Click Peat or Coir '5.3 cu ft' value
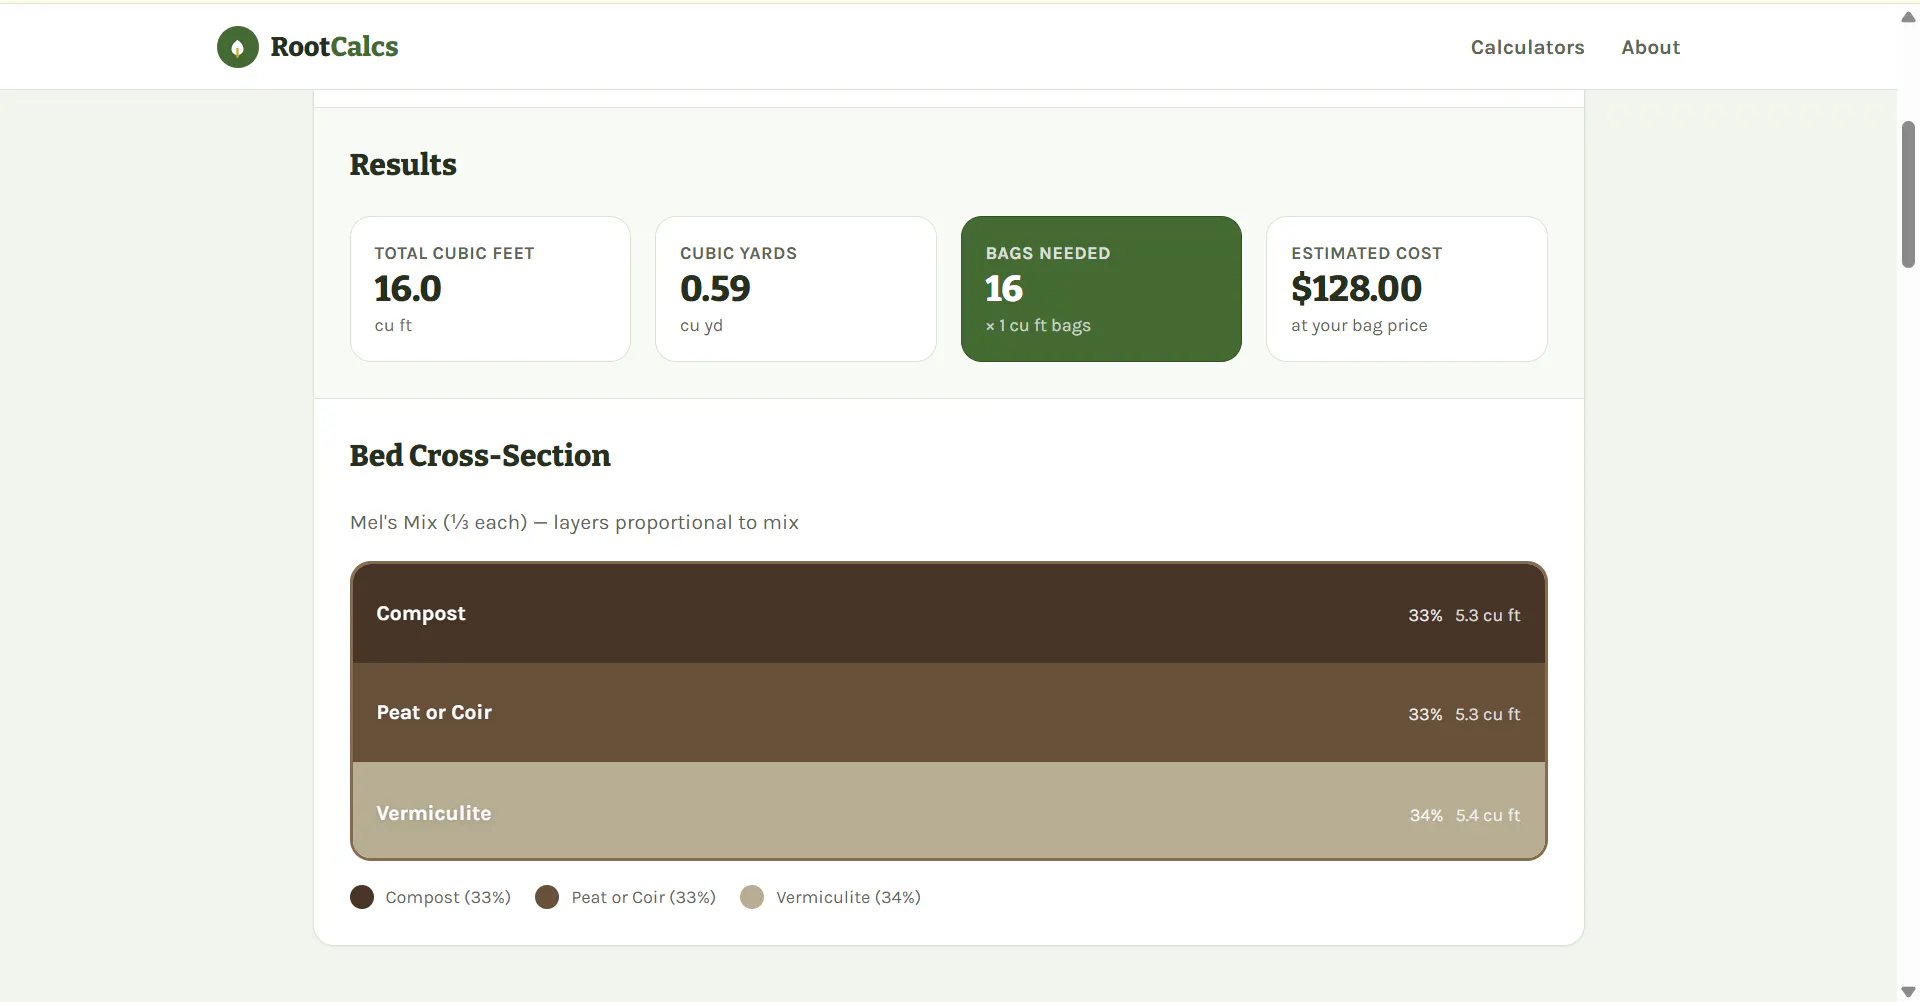This screenshot has height=1002, width=1920. 1487,714
